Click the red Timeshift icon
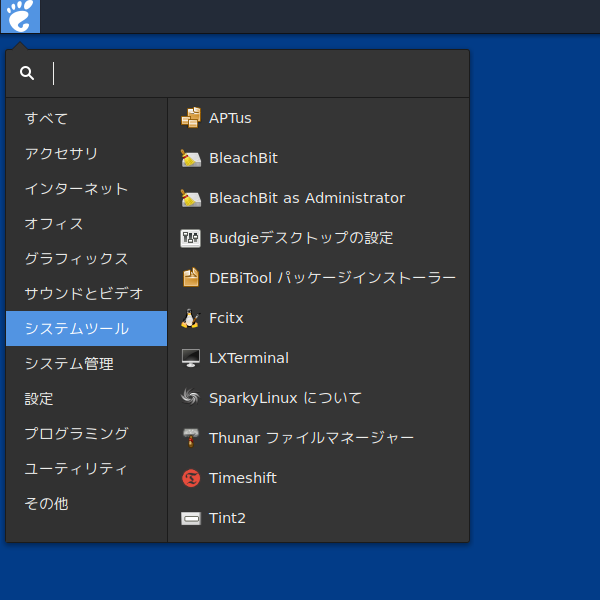The image size is (600, 600). click(x=191, y=478)
